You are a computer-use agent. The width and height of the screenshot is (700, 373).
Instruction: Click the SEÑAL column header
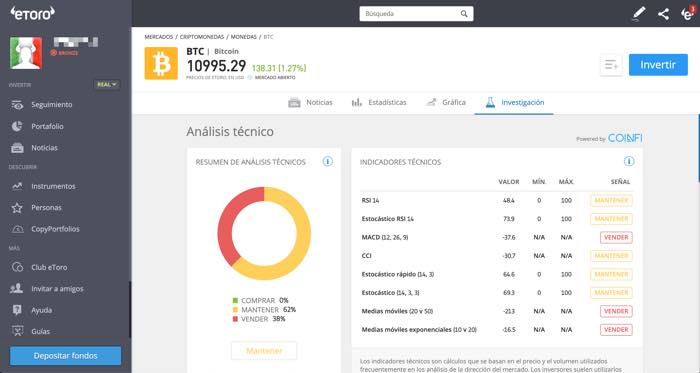[620, 182]
